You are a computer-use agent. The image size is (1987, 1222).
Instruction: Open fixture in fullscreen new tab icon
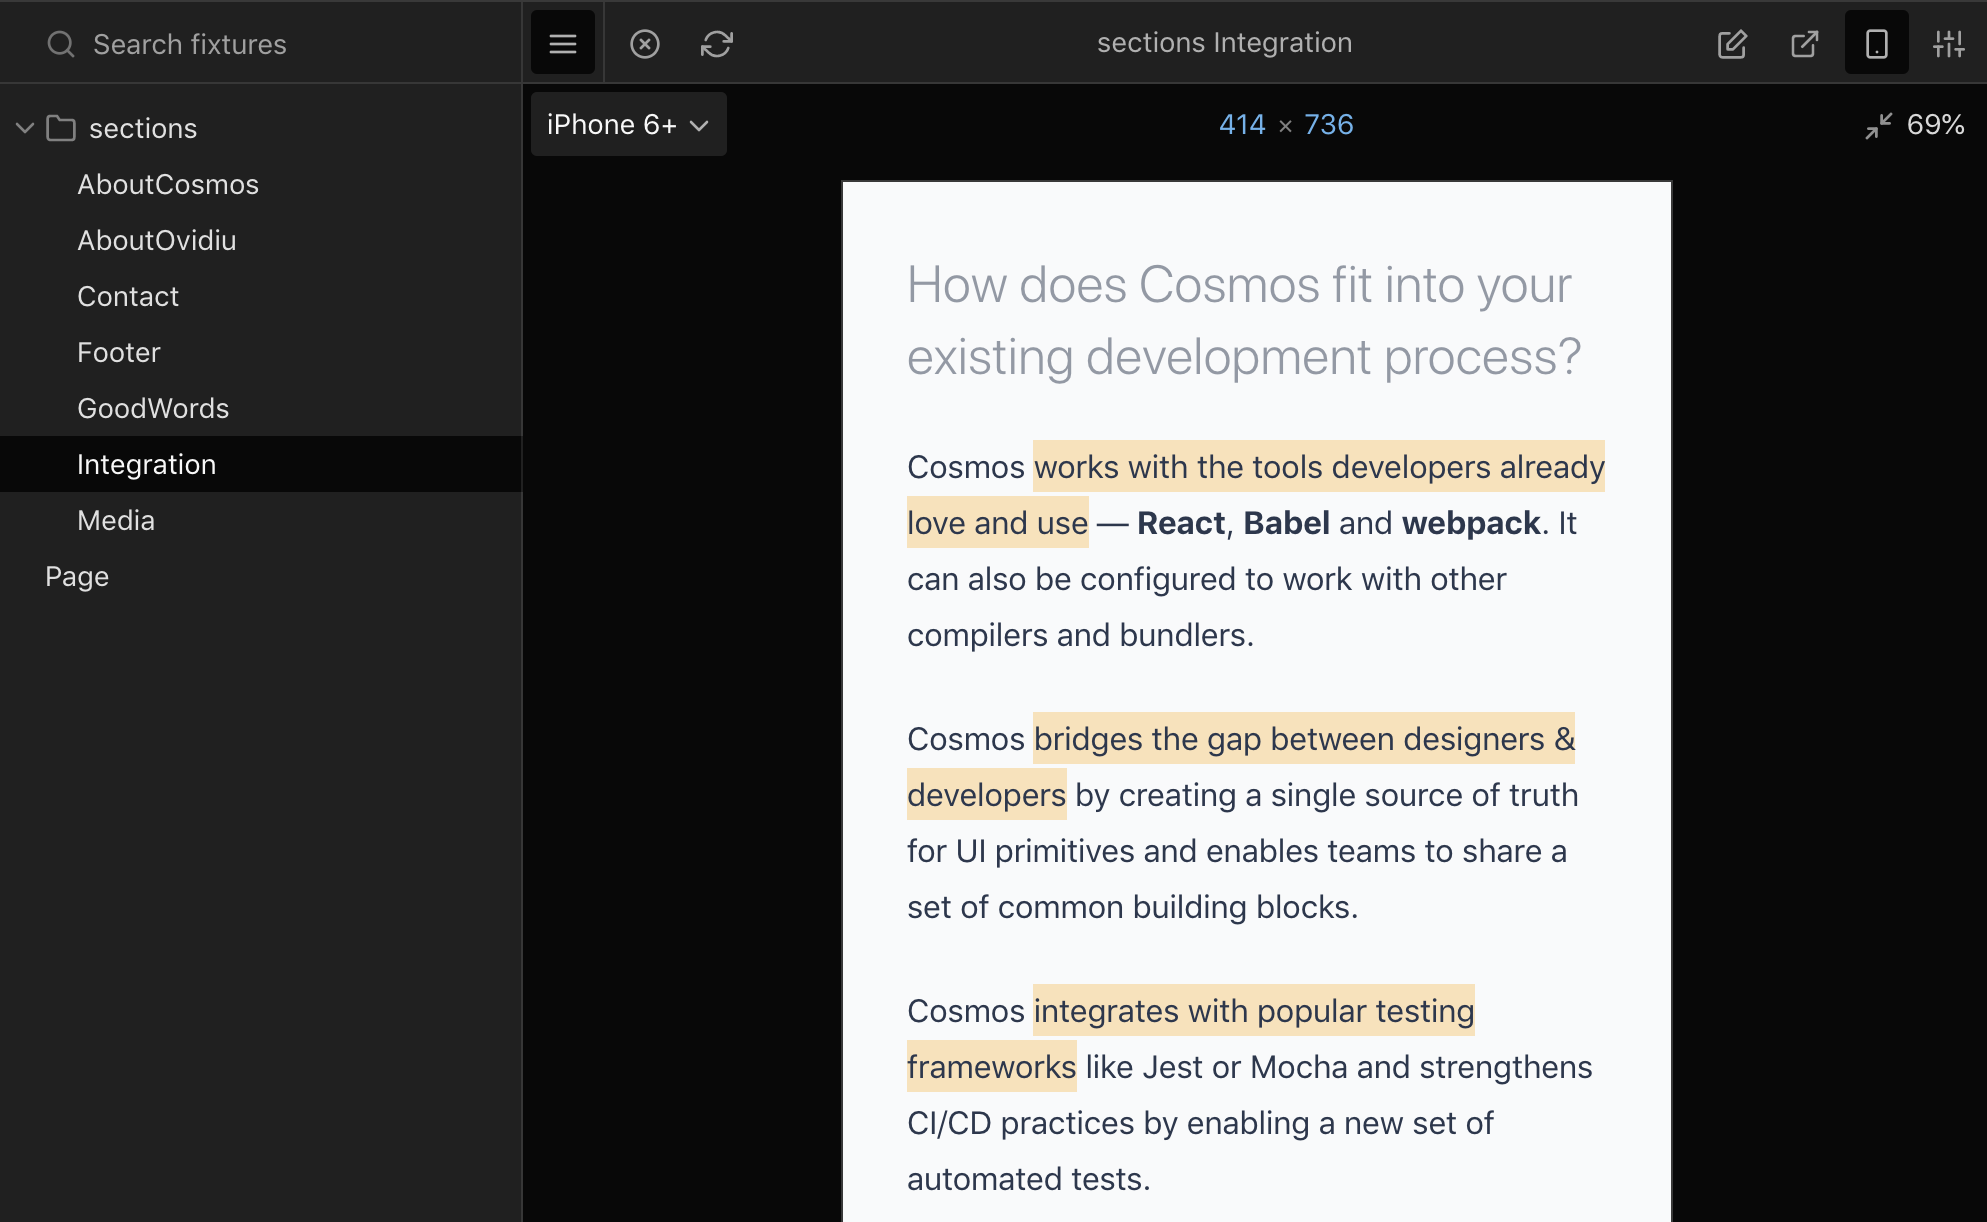(x=1804, y=44)
